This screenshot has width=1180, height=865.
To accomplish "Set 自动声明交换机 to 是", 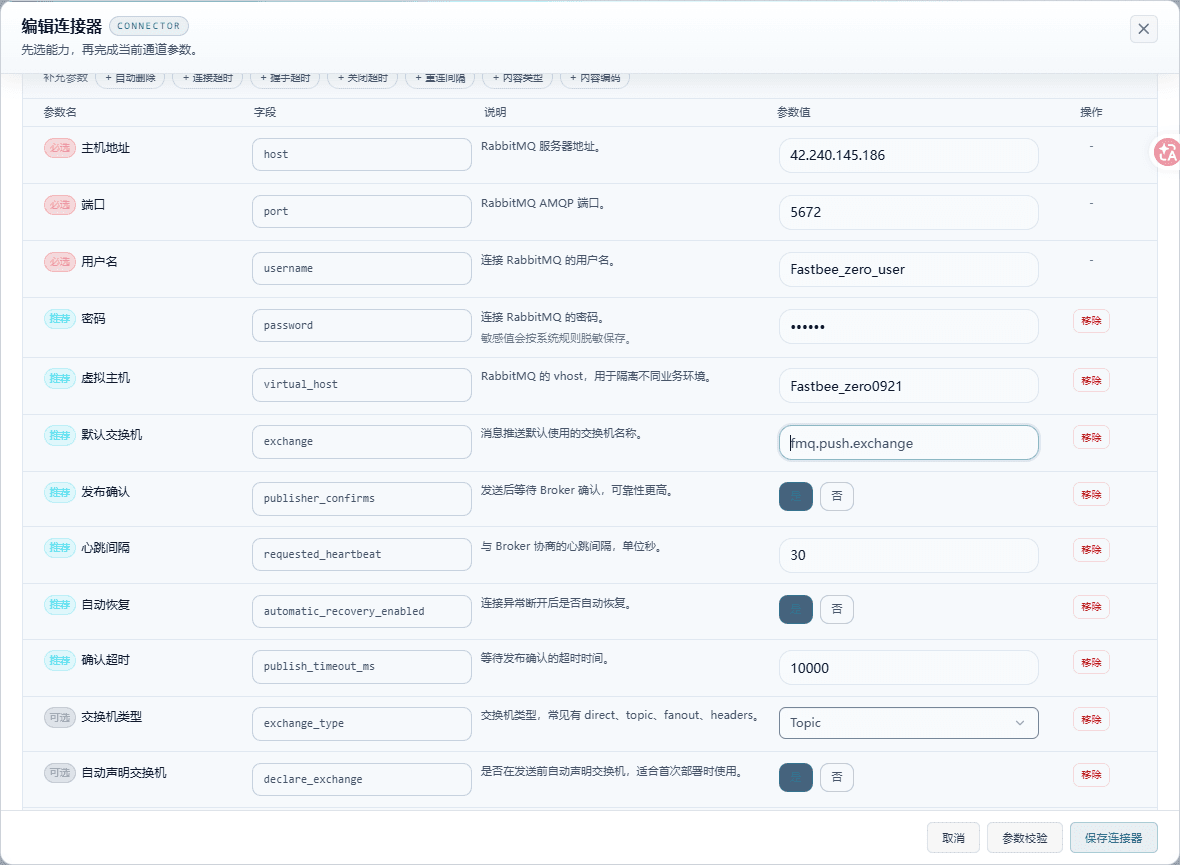I will [x=795, y=777].
